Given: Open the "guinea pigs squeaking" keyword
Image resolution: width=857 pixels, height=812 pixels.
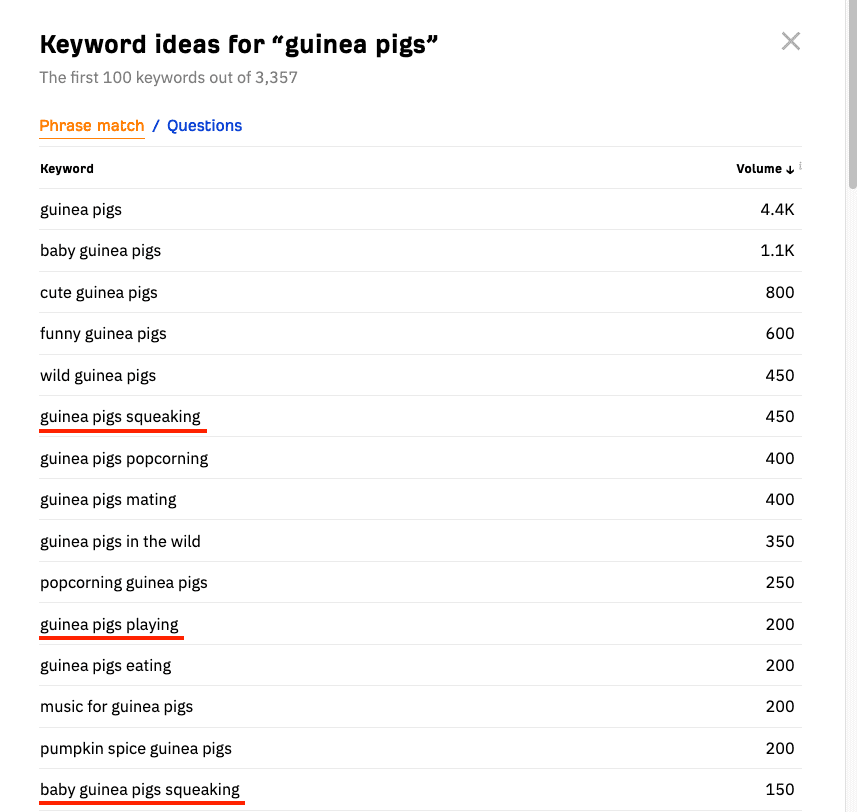Looking at the screenshot, I should click(120, 416).
